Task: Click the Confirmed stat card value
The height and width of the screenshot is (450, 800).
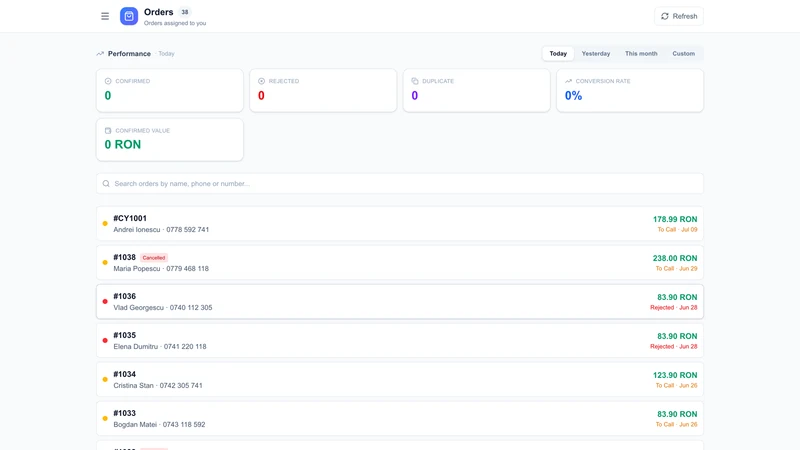Action: pos(108,95)
